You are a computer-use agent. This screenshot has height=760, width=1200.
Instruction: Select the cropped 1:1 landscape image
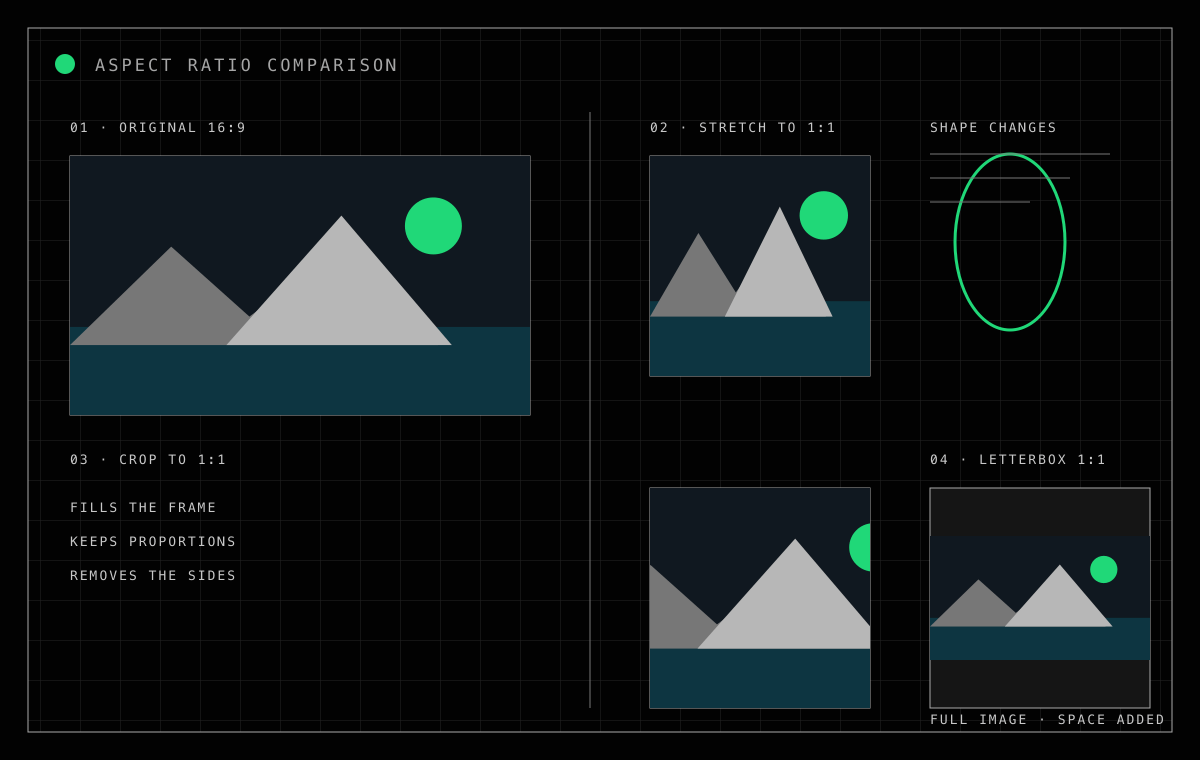(760, 598)
